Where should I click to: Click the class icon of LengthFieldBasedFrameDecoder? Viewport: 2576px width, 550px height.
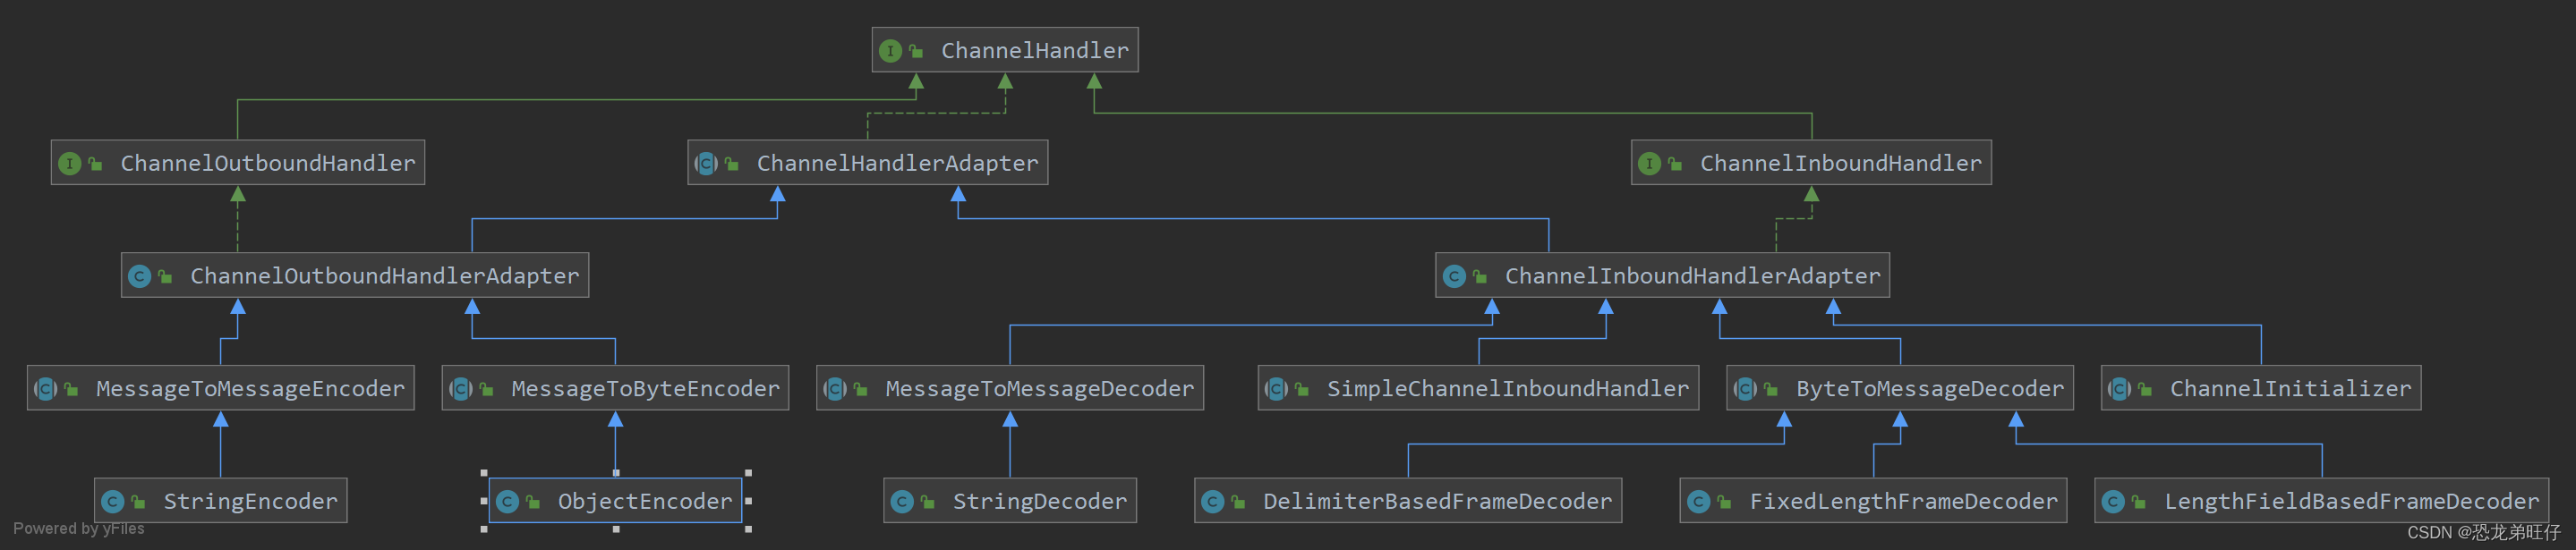pos(2113,502)
